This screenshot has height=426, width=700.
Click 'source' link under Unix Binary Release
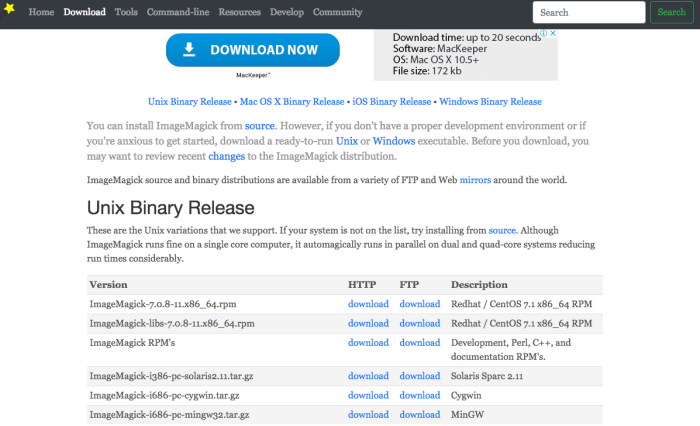point(502,230)
